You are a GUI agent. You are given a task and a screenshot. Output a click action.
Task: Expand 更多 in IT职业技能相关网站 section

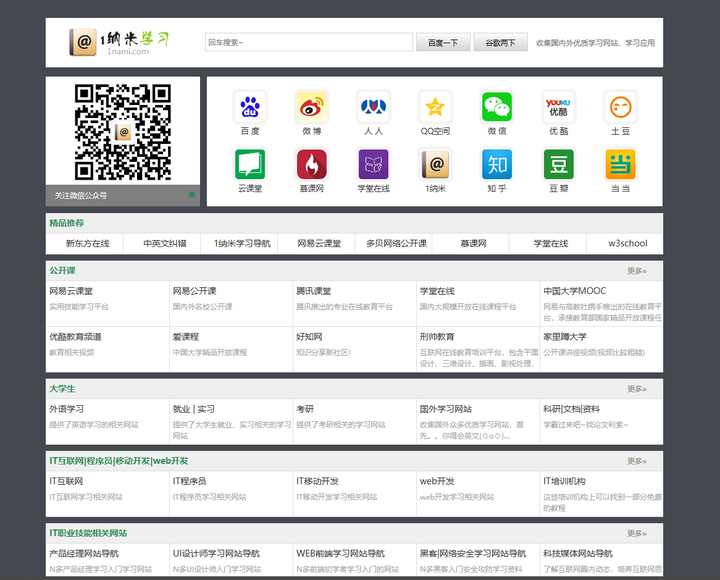[x=637, y=533]
